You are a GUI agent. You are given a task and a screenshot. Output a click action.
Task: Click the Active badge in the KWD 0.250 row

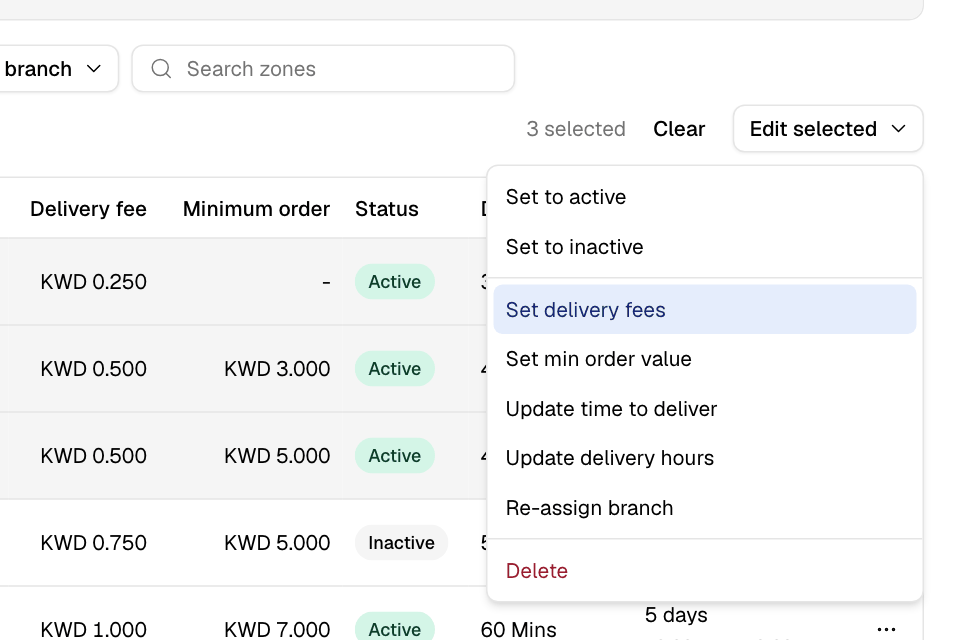pyautogui.click(x=395, y=282)
